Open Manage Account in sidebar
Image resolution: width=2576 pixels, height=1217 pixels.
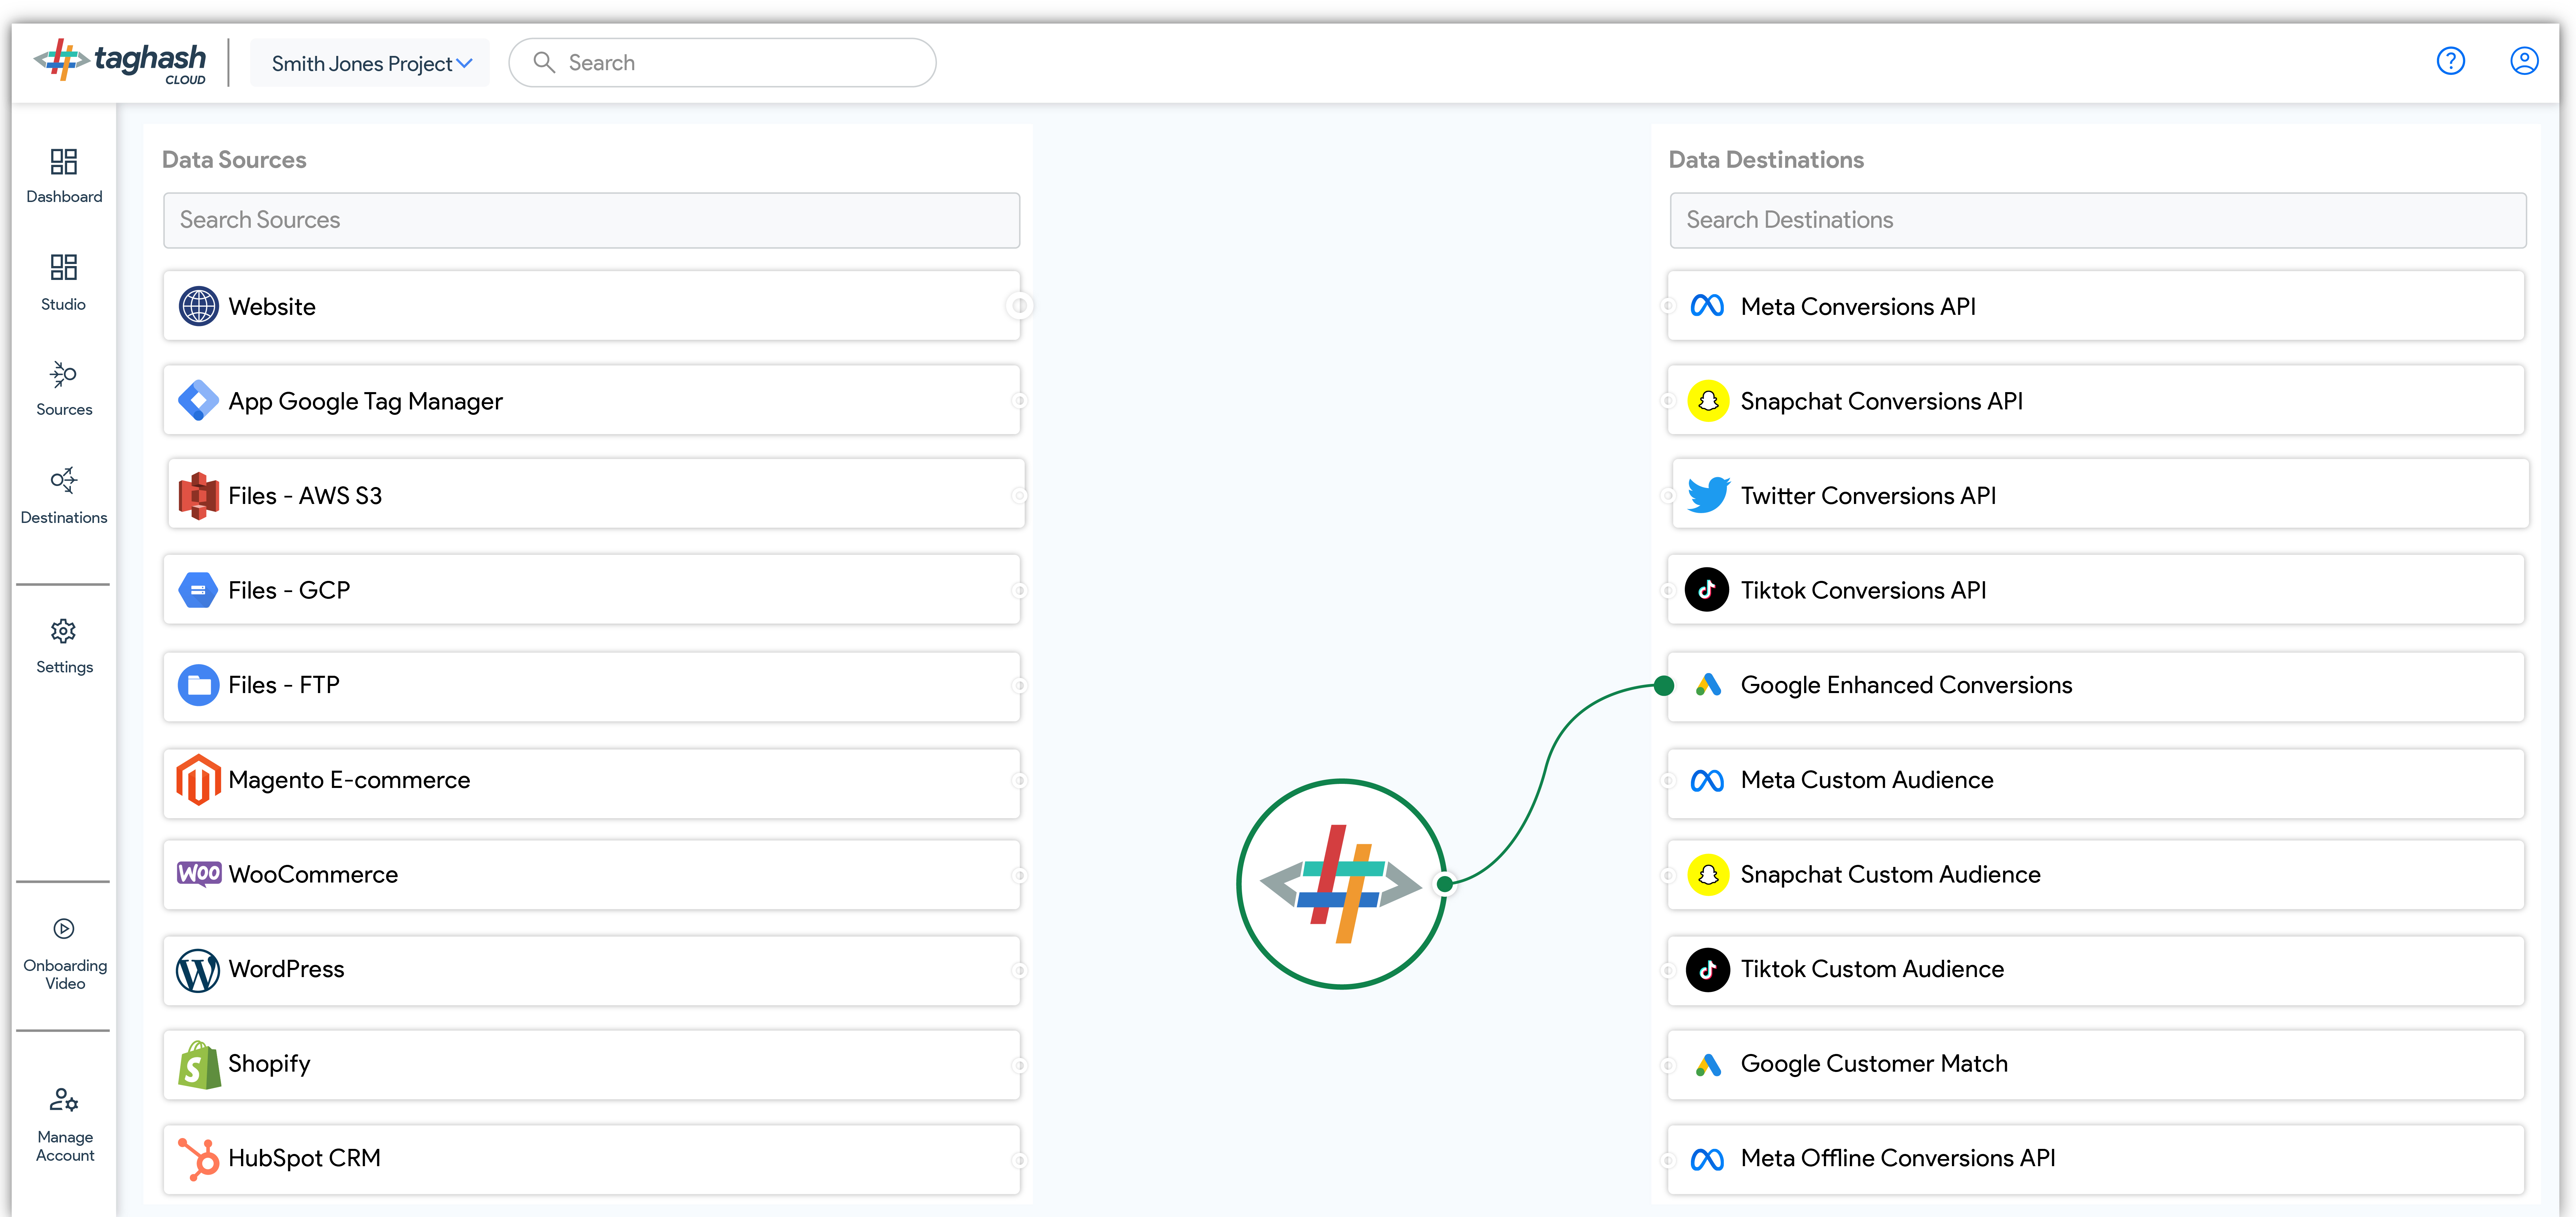click(x=65, y=1125)
